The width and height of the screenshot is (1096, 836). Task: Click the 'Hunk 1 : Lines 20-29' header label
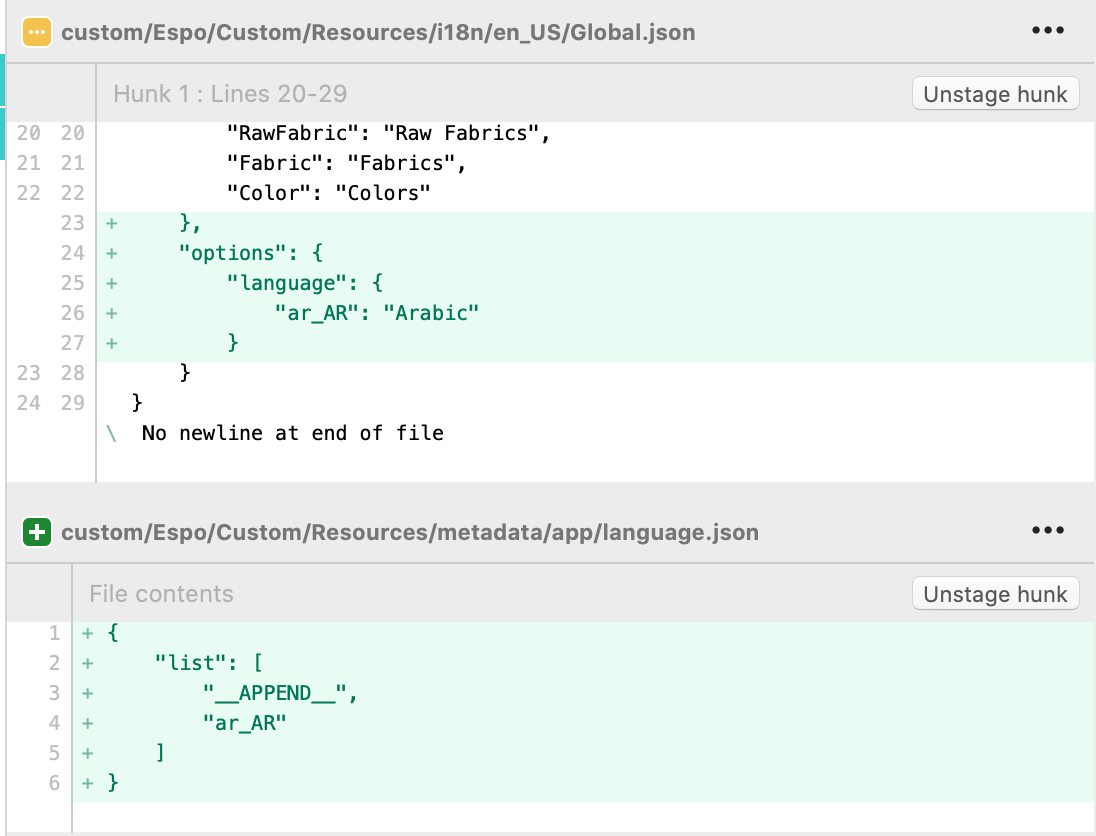point(230,94)
